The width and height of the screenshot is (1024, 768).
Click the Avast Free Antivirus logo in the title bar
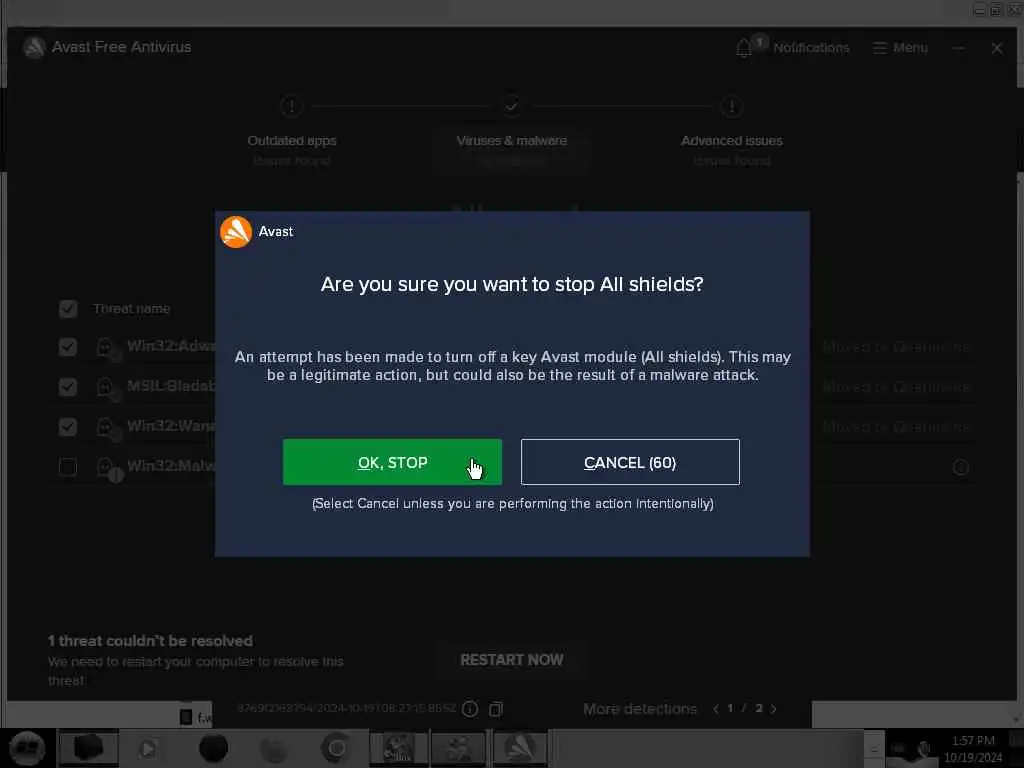34,47
